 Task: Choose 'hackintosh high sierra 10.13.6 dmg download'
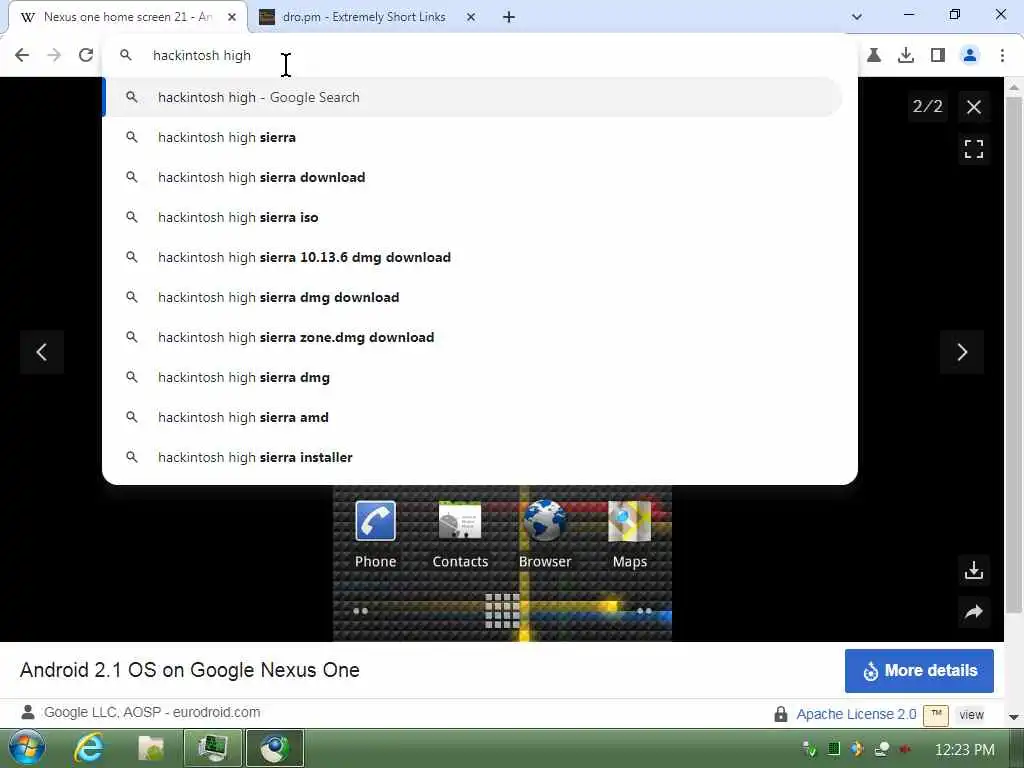tap(472, 257)
